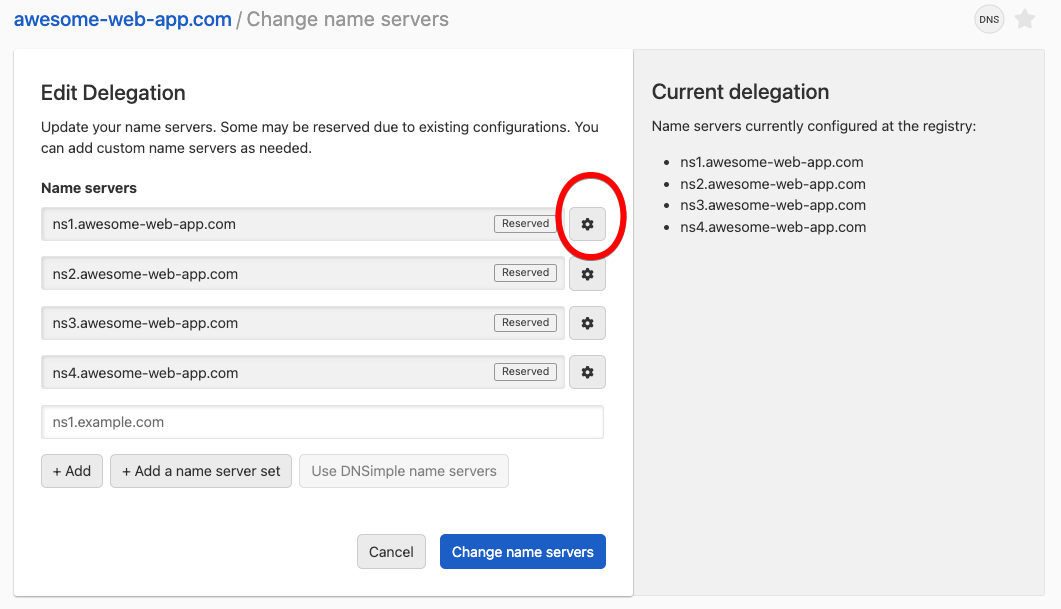Screen dimensions: 1061x609
Task: Click the DNS badge in the top right corner
Action: [988, 19]
